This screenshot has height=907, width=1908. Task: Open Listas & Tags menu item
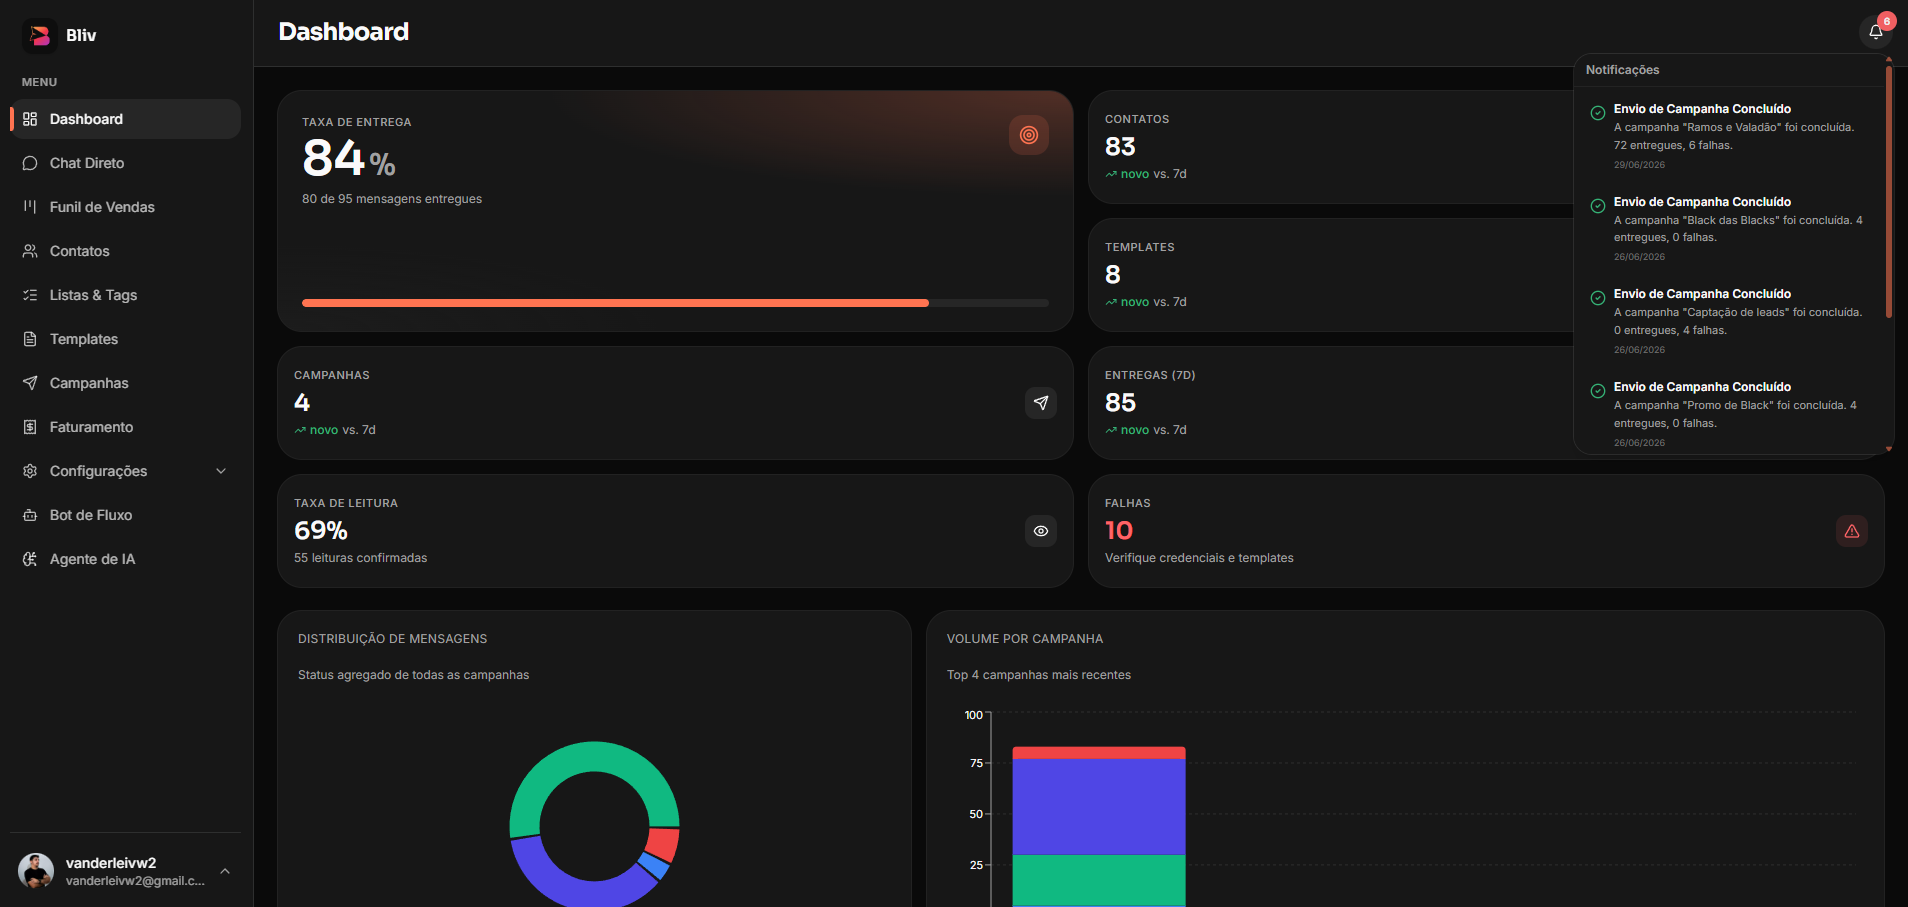pos(126,295)
